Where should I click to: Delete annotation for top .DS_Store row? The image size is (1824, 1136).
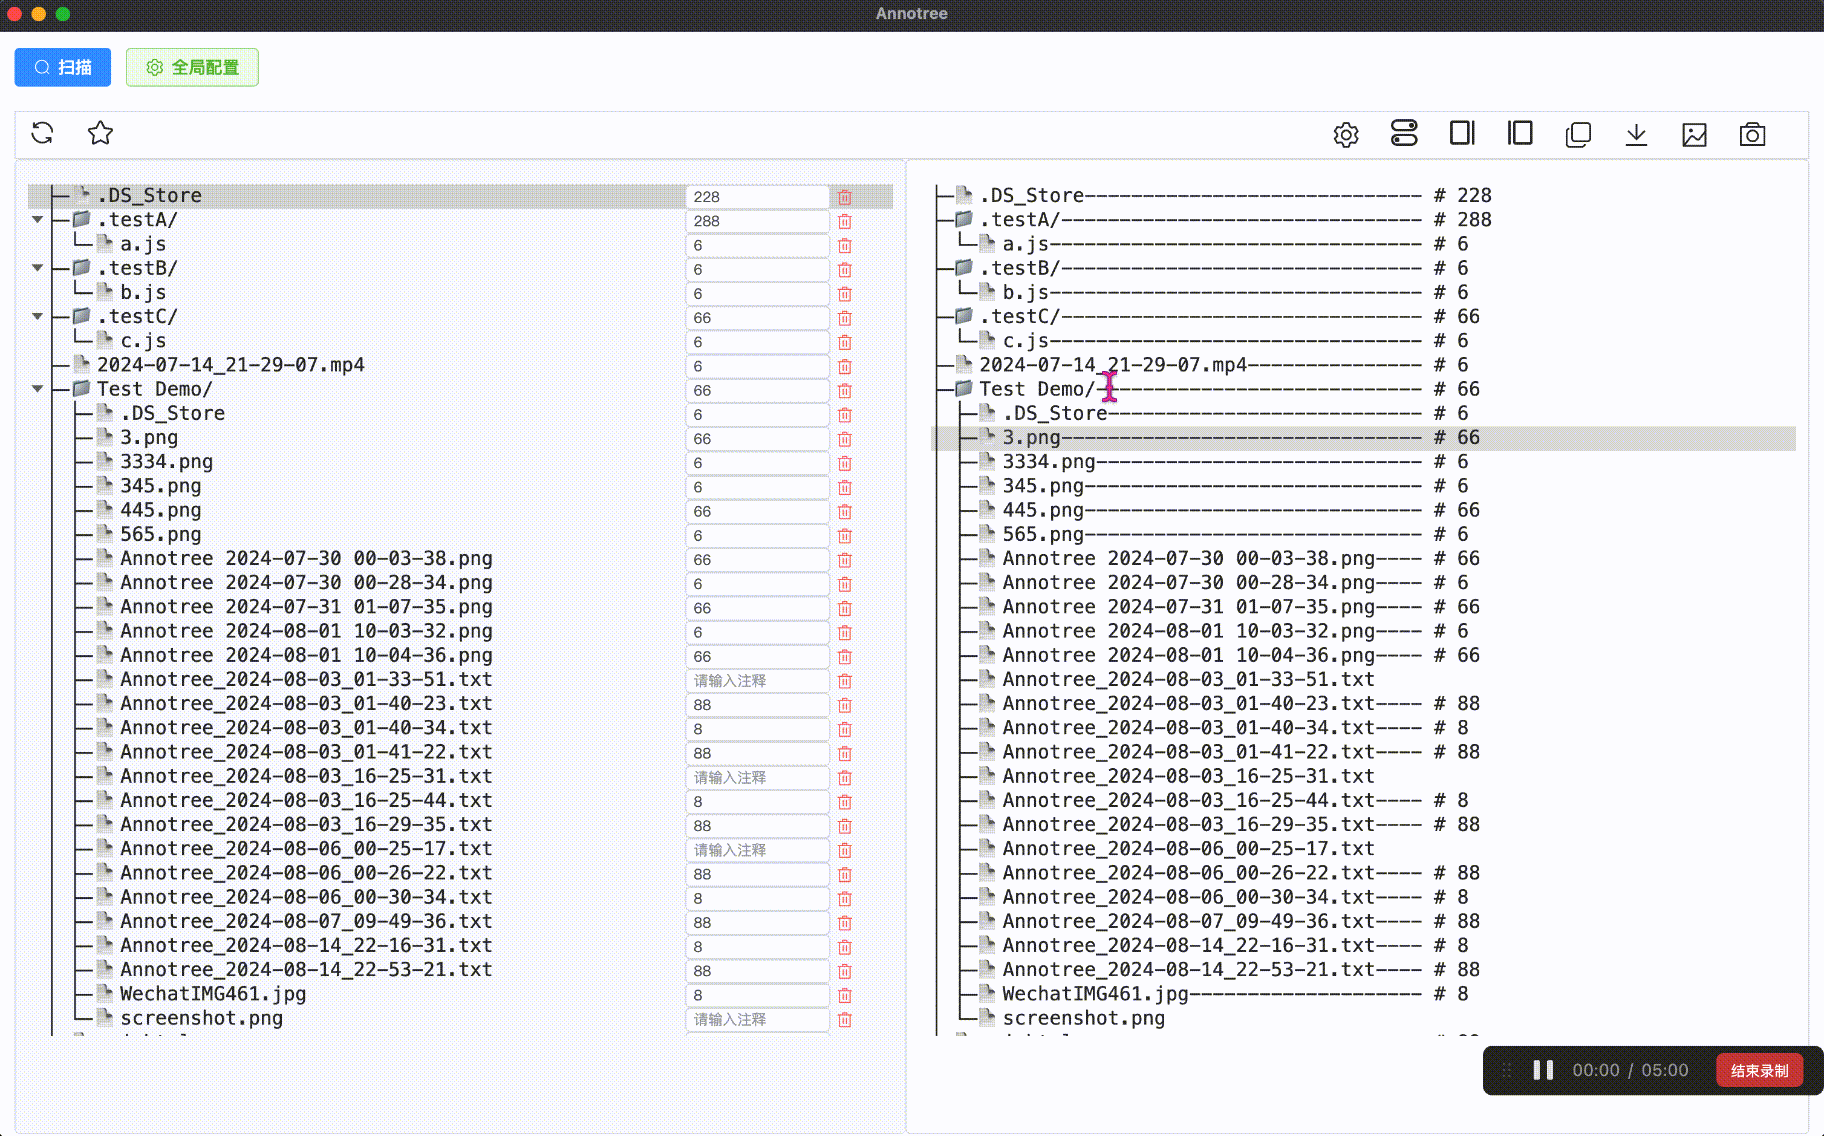pos(845,197)
